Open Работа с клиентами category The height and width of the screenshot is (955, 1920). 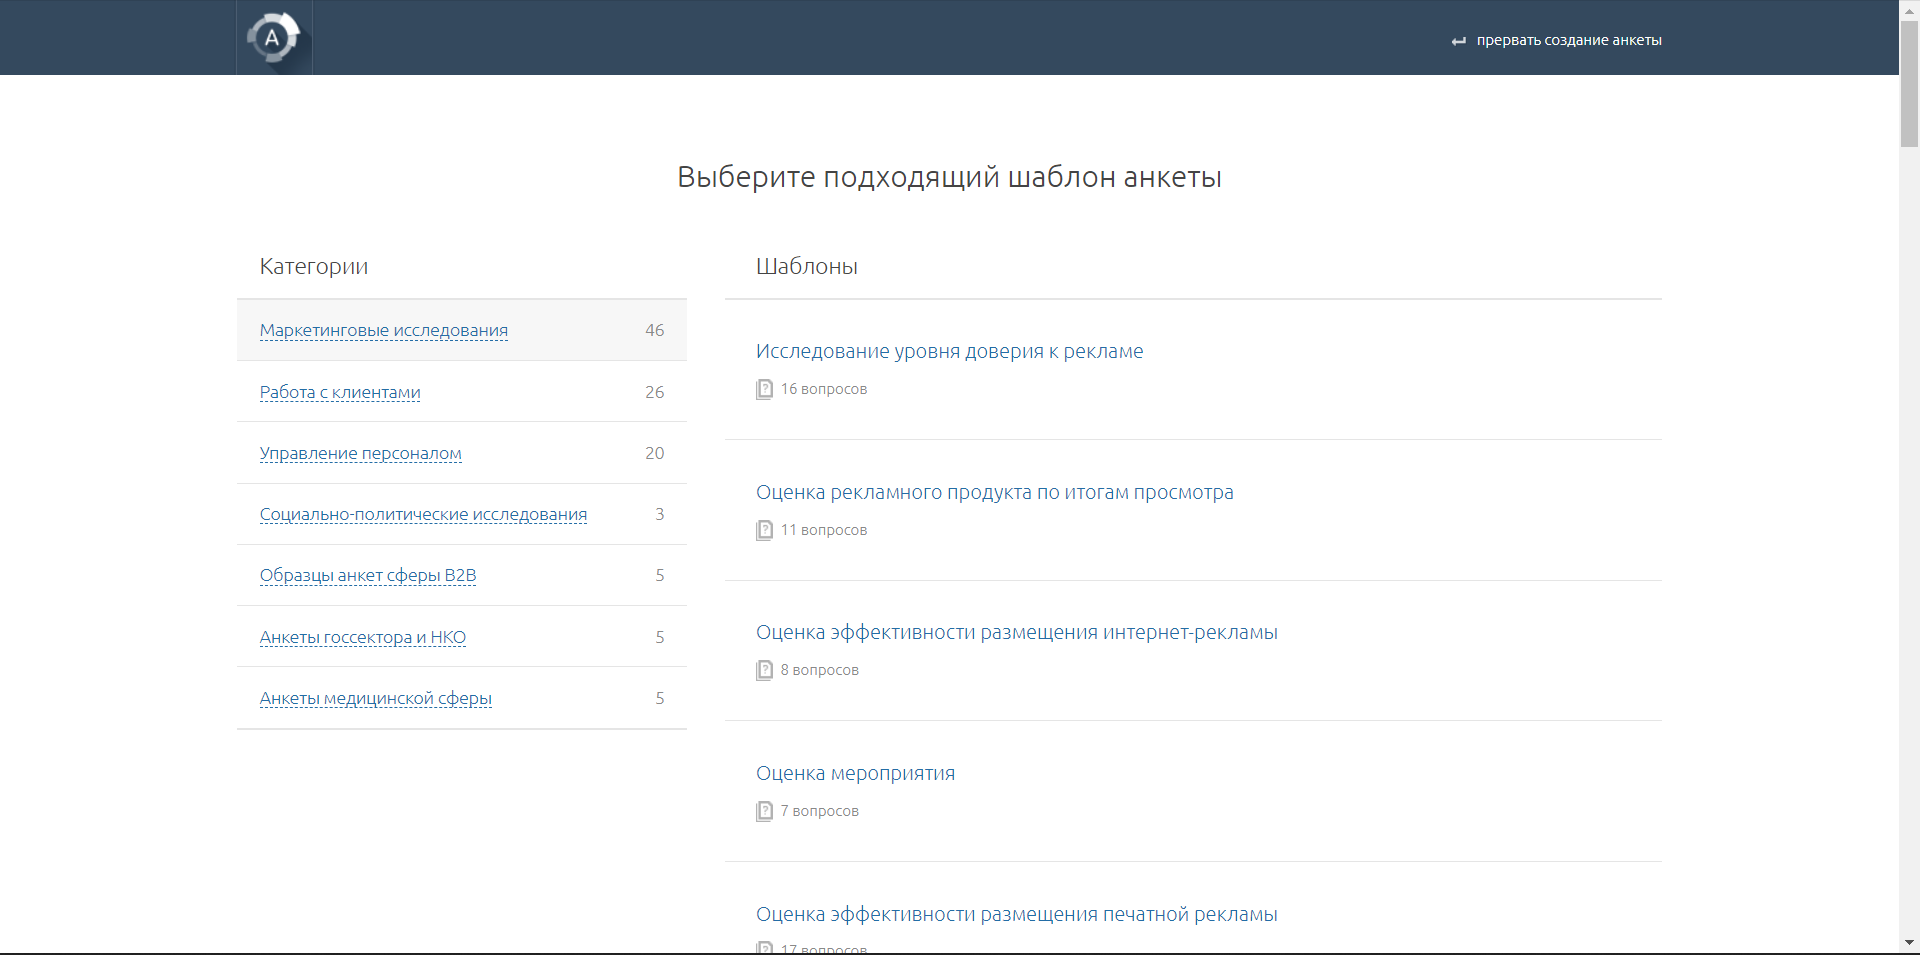click(340, 392)
